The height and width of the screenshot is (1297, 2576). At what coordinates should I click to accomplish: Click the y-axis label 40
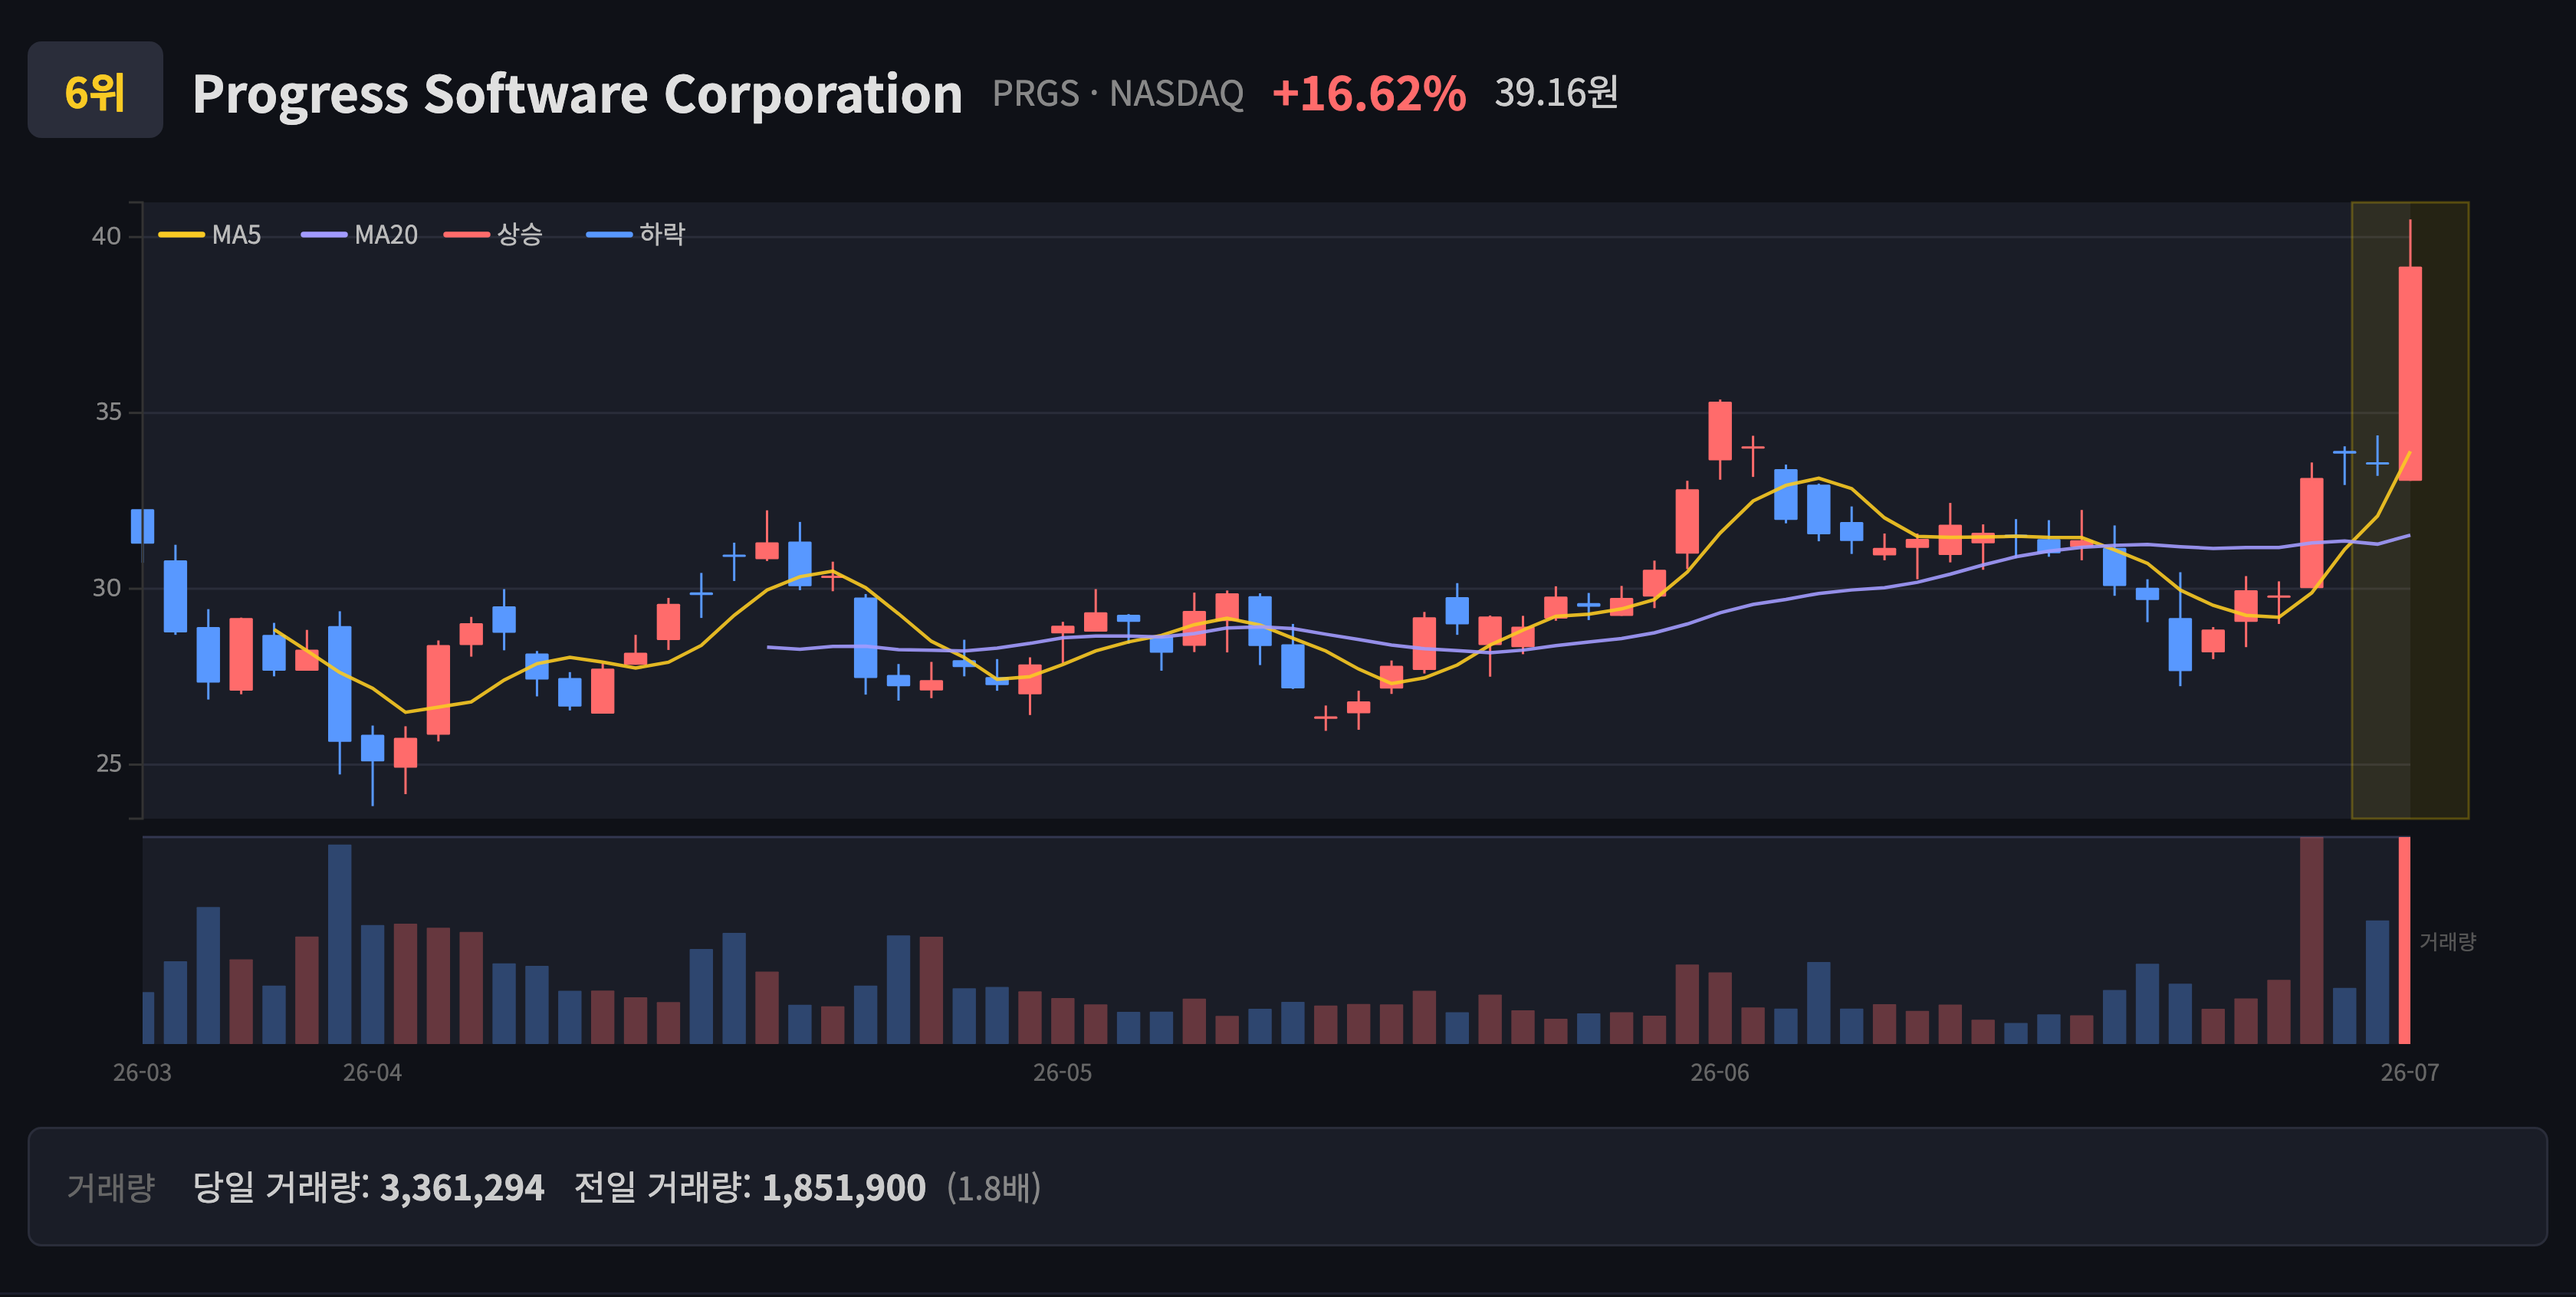pos(106,236)
